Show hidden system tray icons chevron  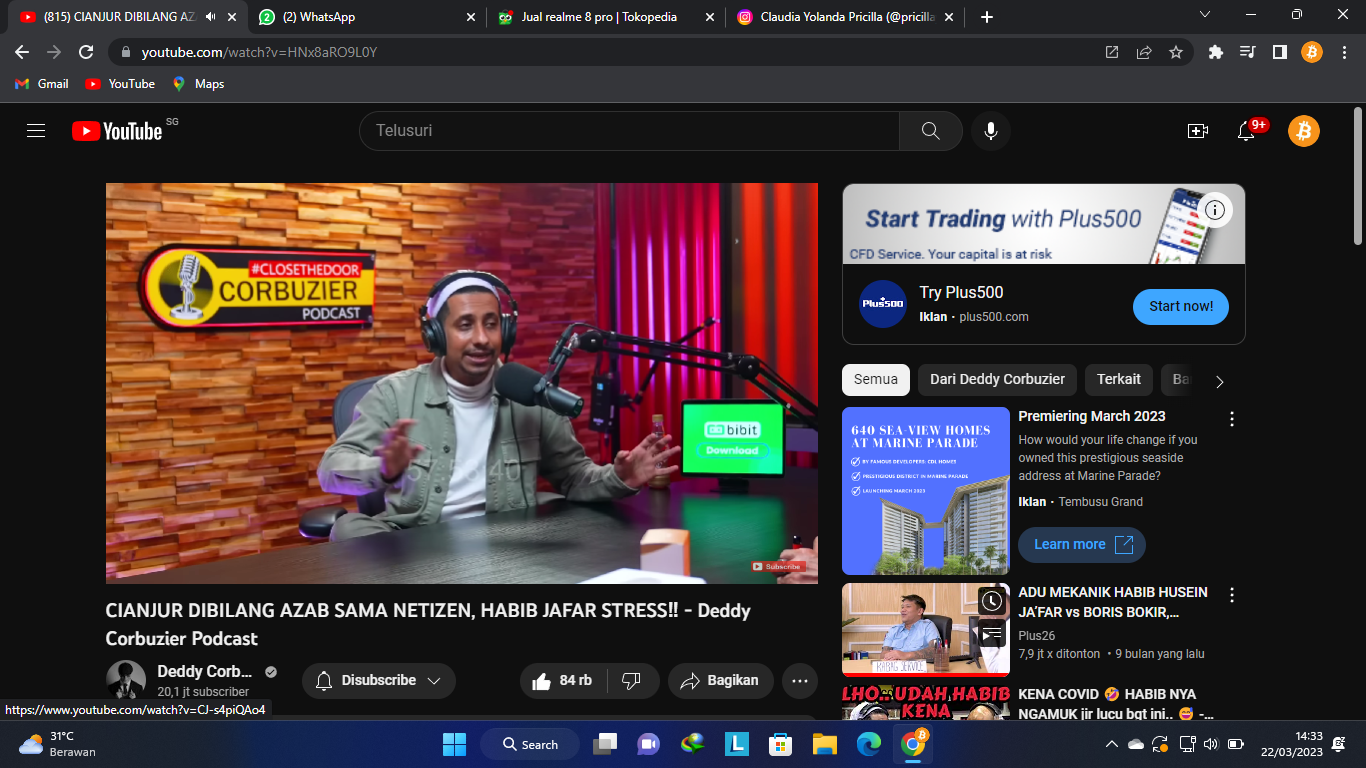(1111, 744)
